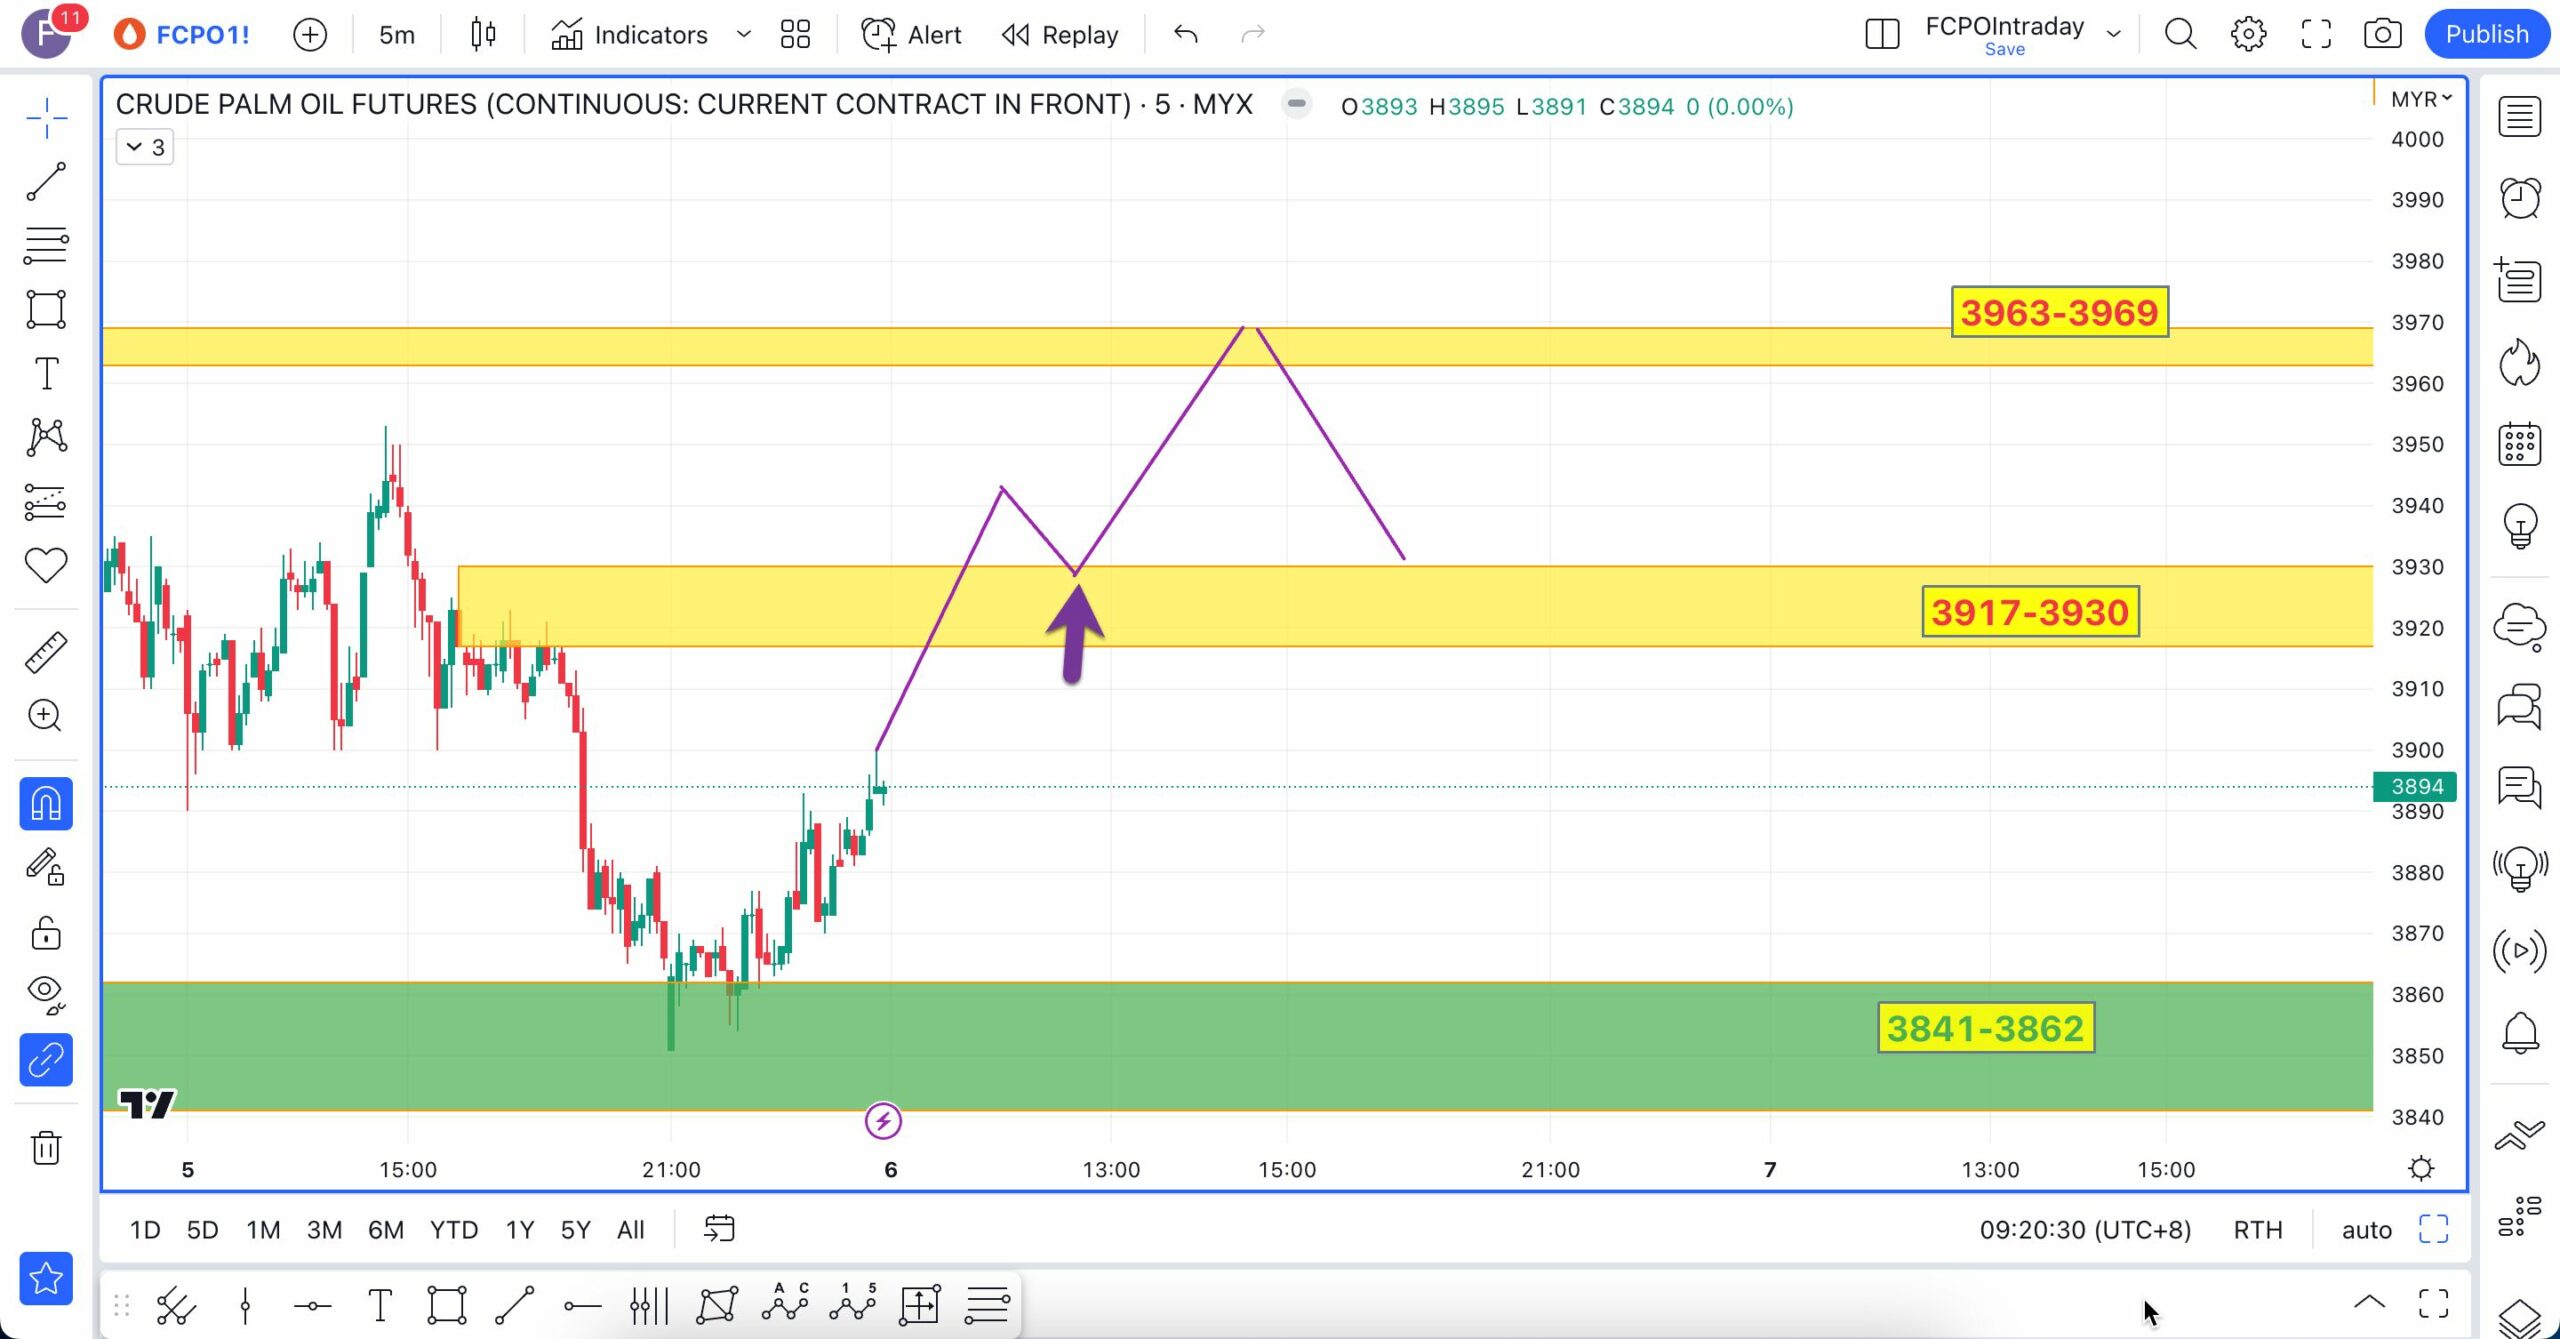Open the Alerts alarm clock panel
Viewport: 2560px width, 1339px height.
2519,198
